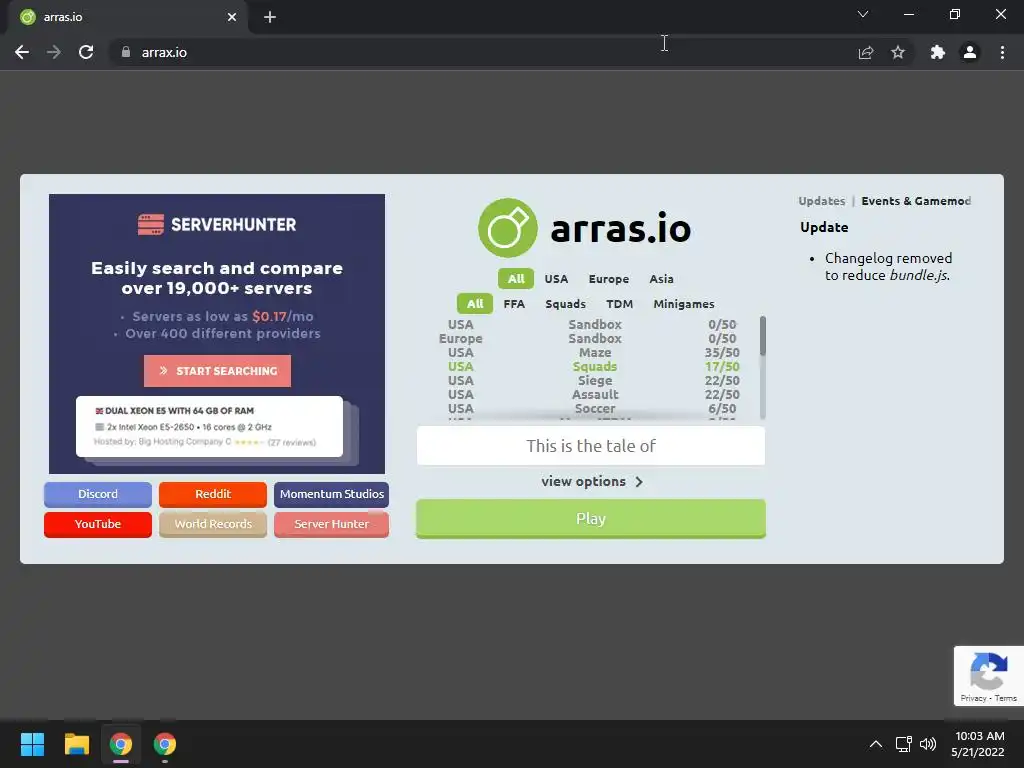Open the Chrome profile icon
1024x768 pixels.
click(970, 52)
